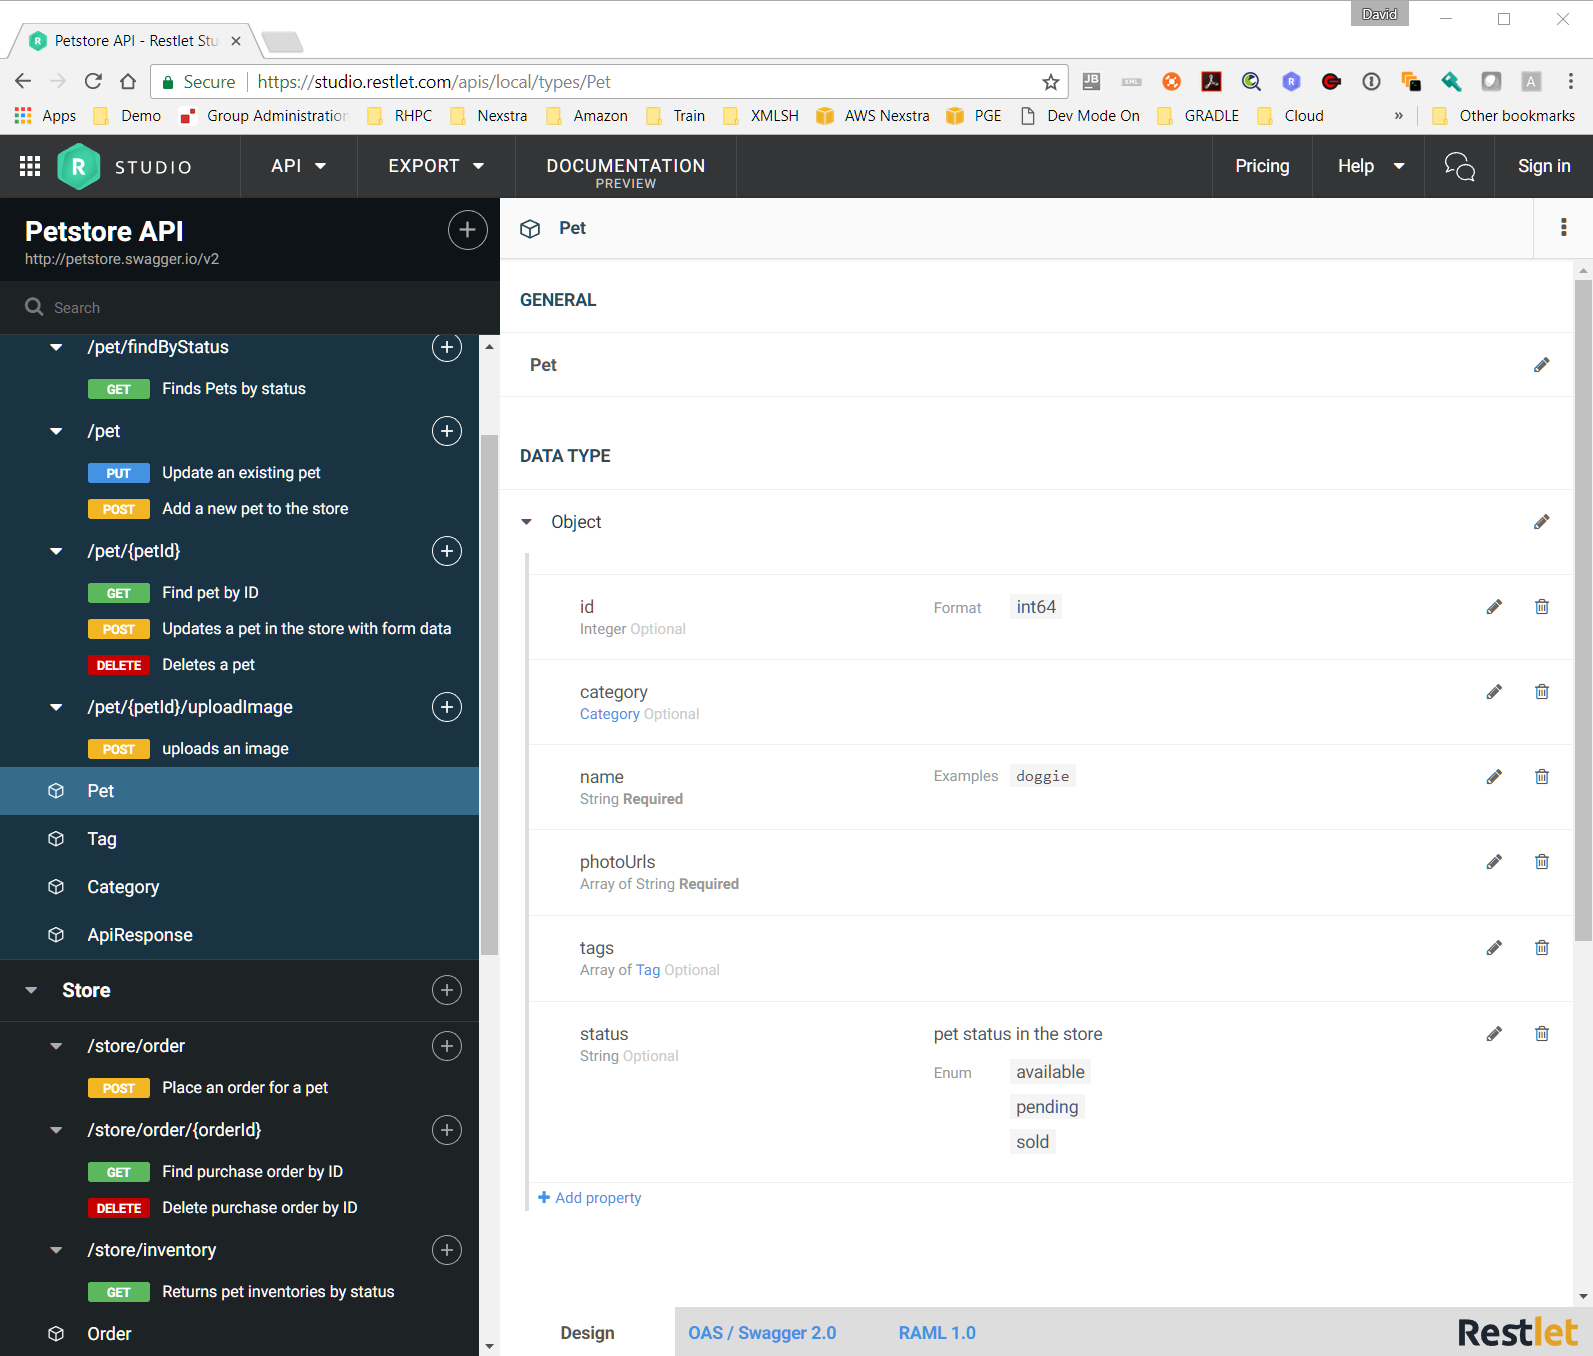Edit the status property
The height and width of the screenshot is (1356, 1593).
(x=1494, y=1034)
